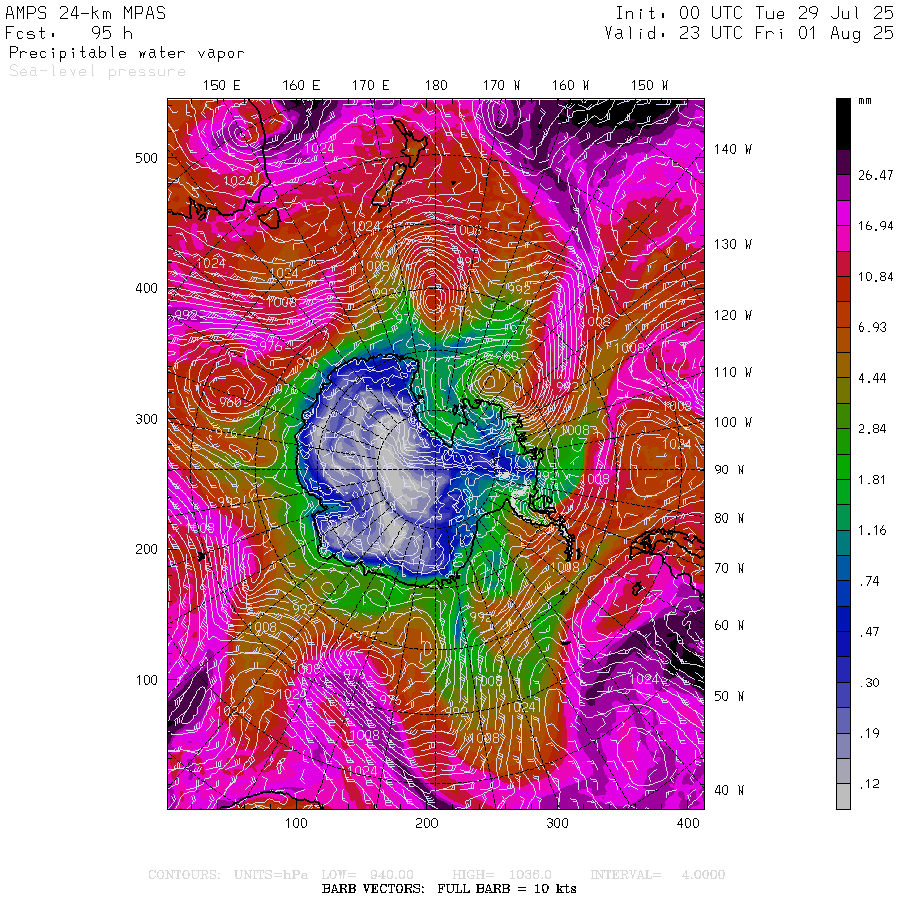
Task: Click the "50 W" longitude label
Action: point(729,696)
